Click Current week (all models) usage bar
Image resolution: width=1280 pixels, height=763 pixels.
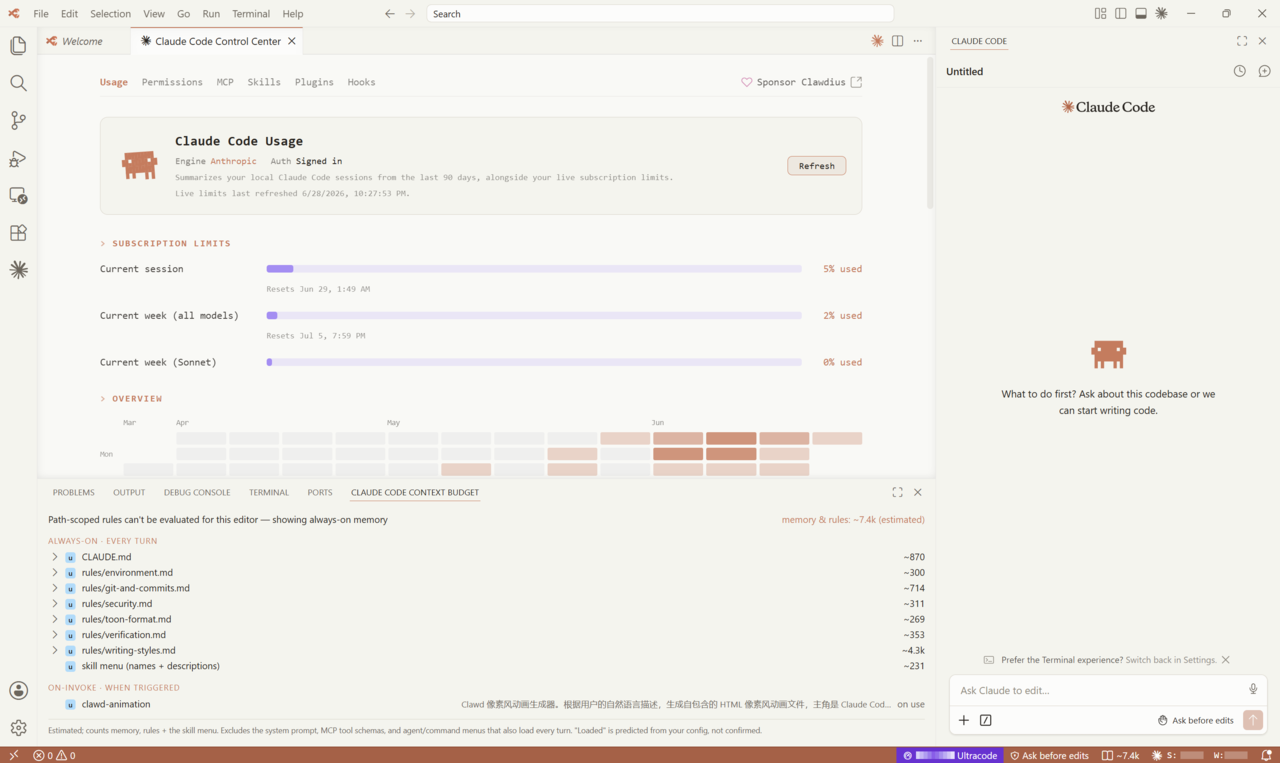(x=534, y=316)
